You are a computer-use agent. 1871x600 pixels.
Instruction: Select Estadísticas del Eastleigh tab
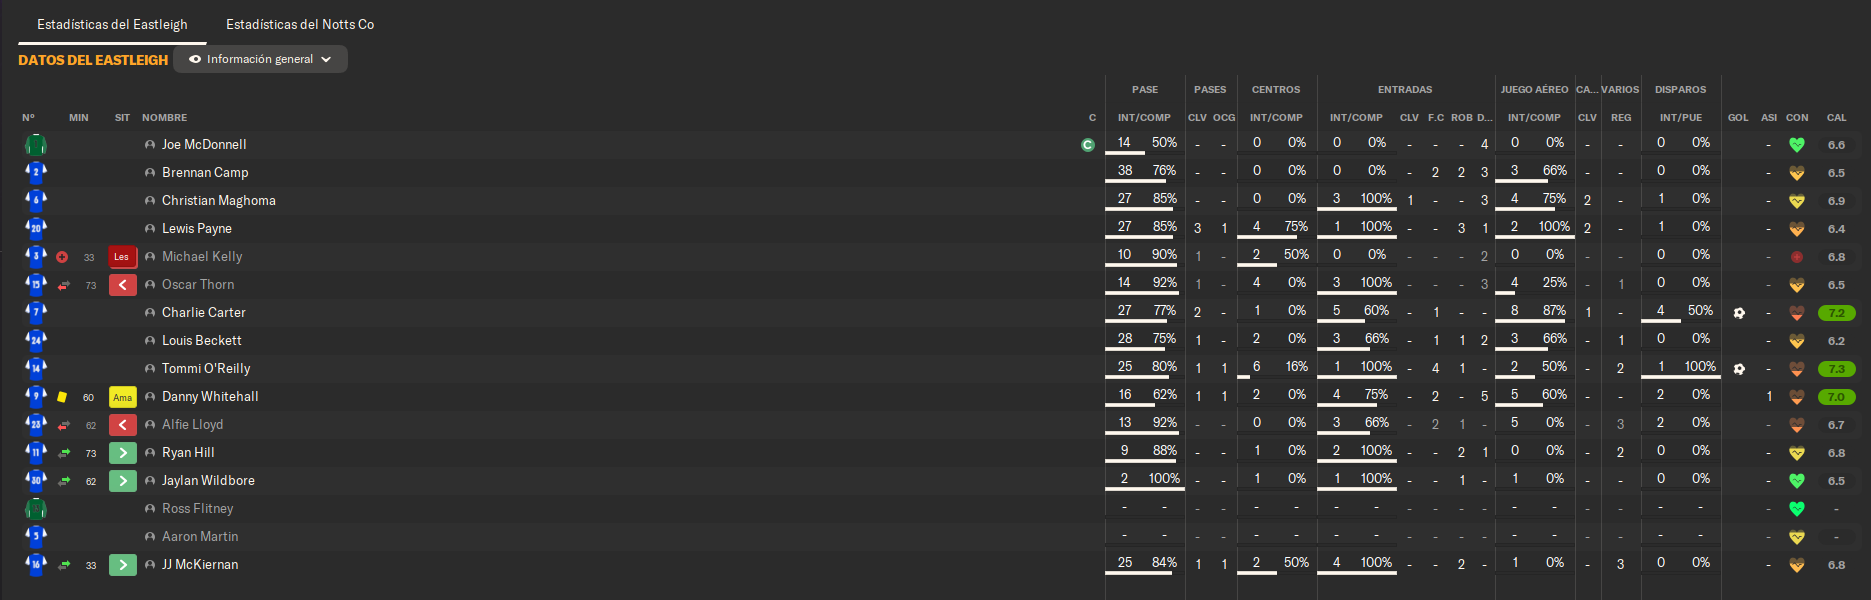tap(112, 24)
